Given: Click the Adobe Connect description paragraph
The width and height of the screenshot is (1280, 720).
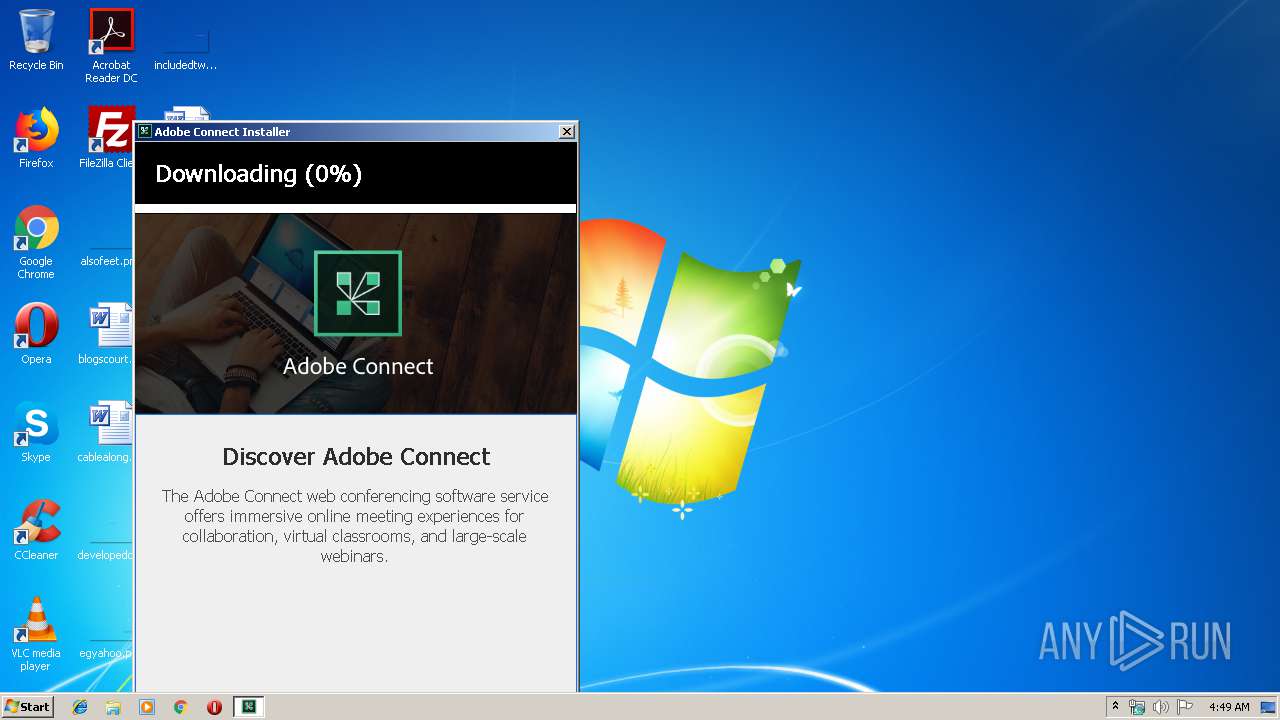Looking at the screenshot, I should tap(355, 526).
